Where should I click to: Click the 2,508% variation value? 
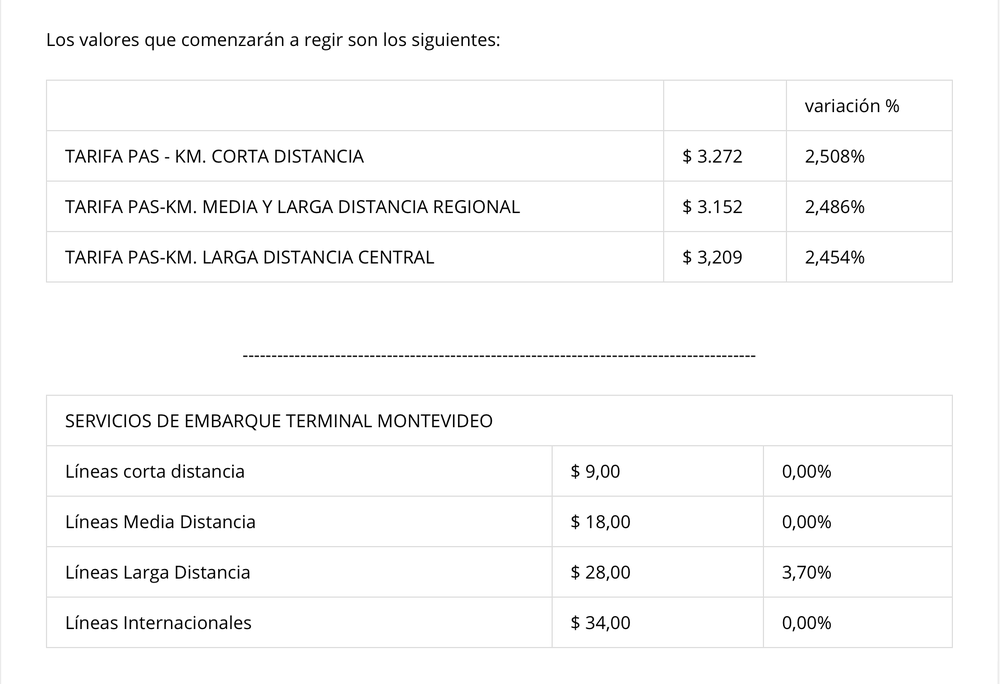pyautogui.click(x=834, y=156)
